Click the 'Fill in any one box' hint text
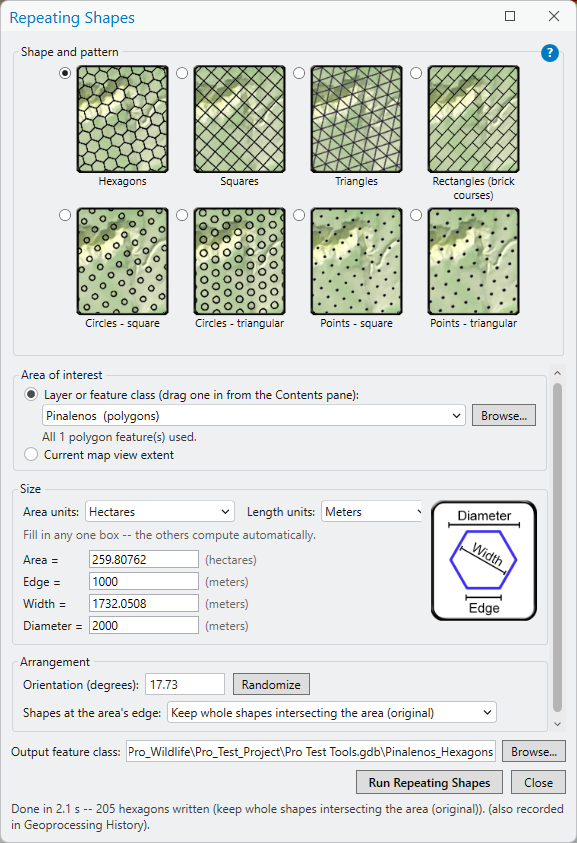This screenshot has height=843, width=577. 169,535
